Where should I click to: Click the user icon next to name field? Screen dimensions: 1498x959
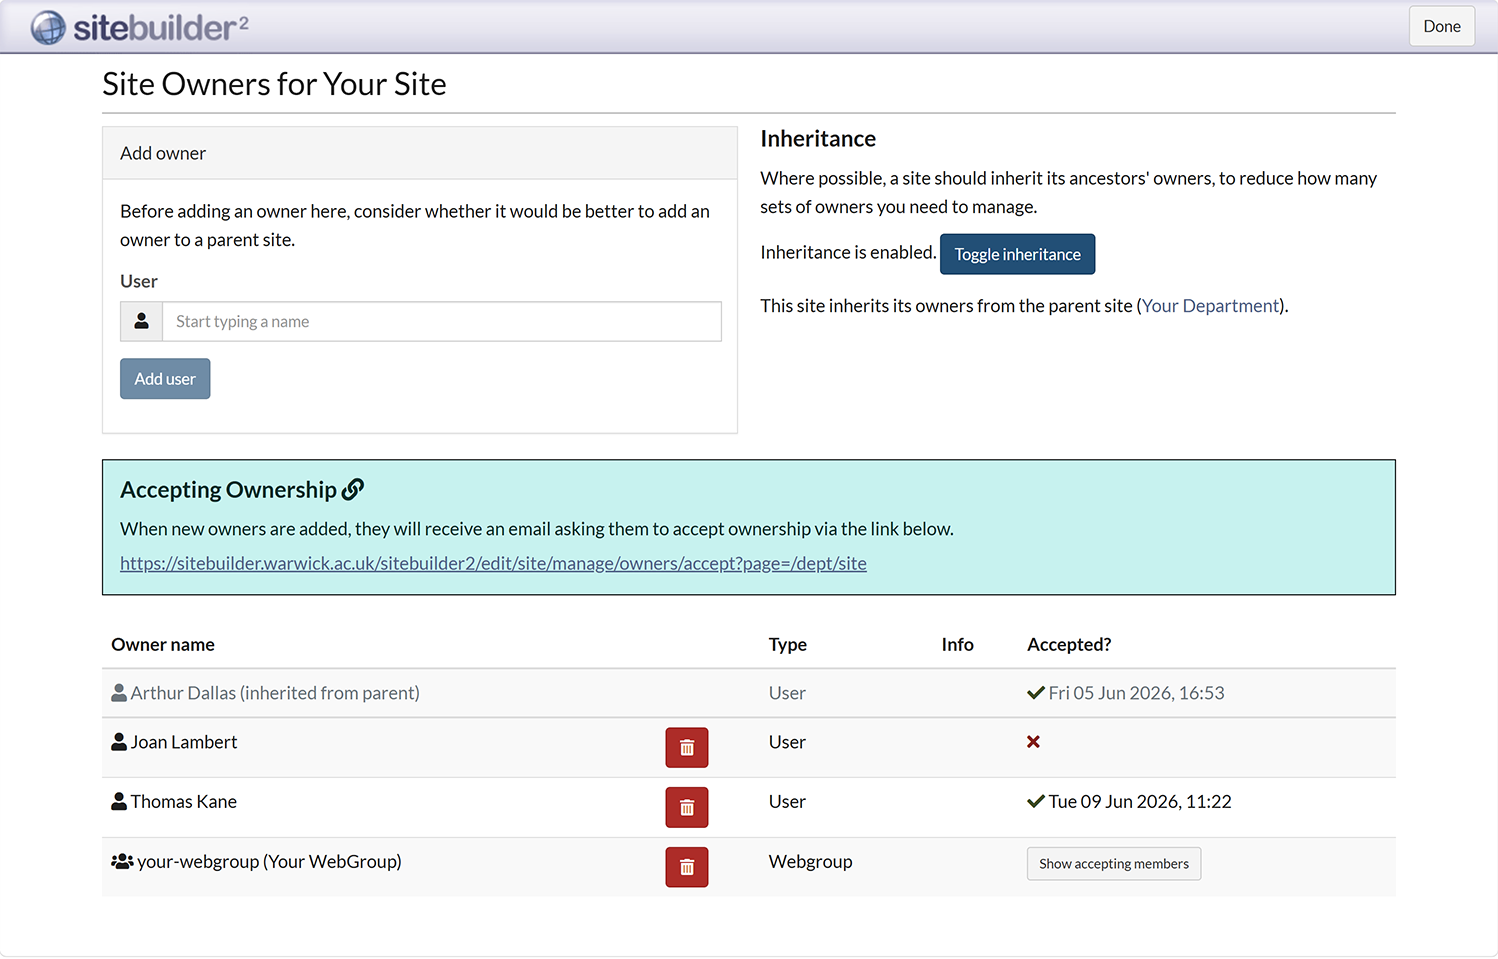pos(142,321)
